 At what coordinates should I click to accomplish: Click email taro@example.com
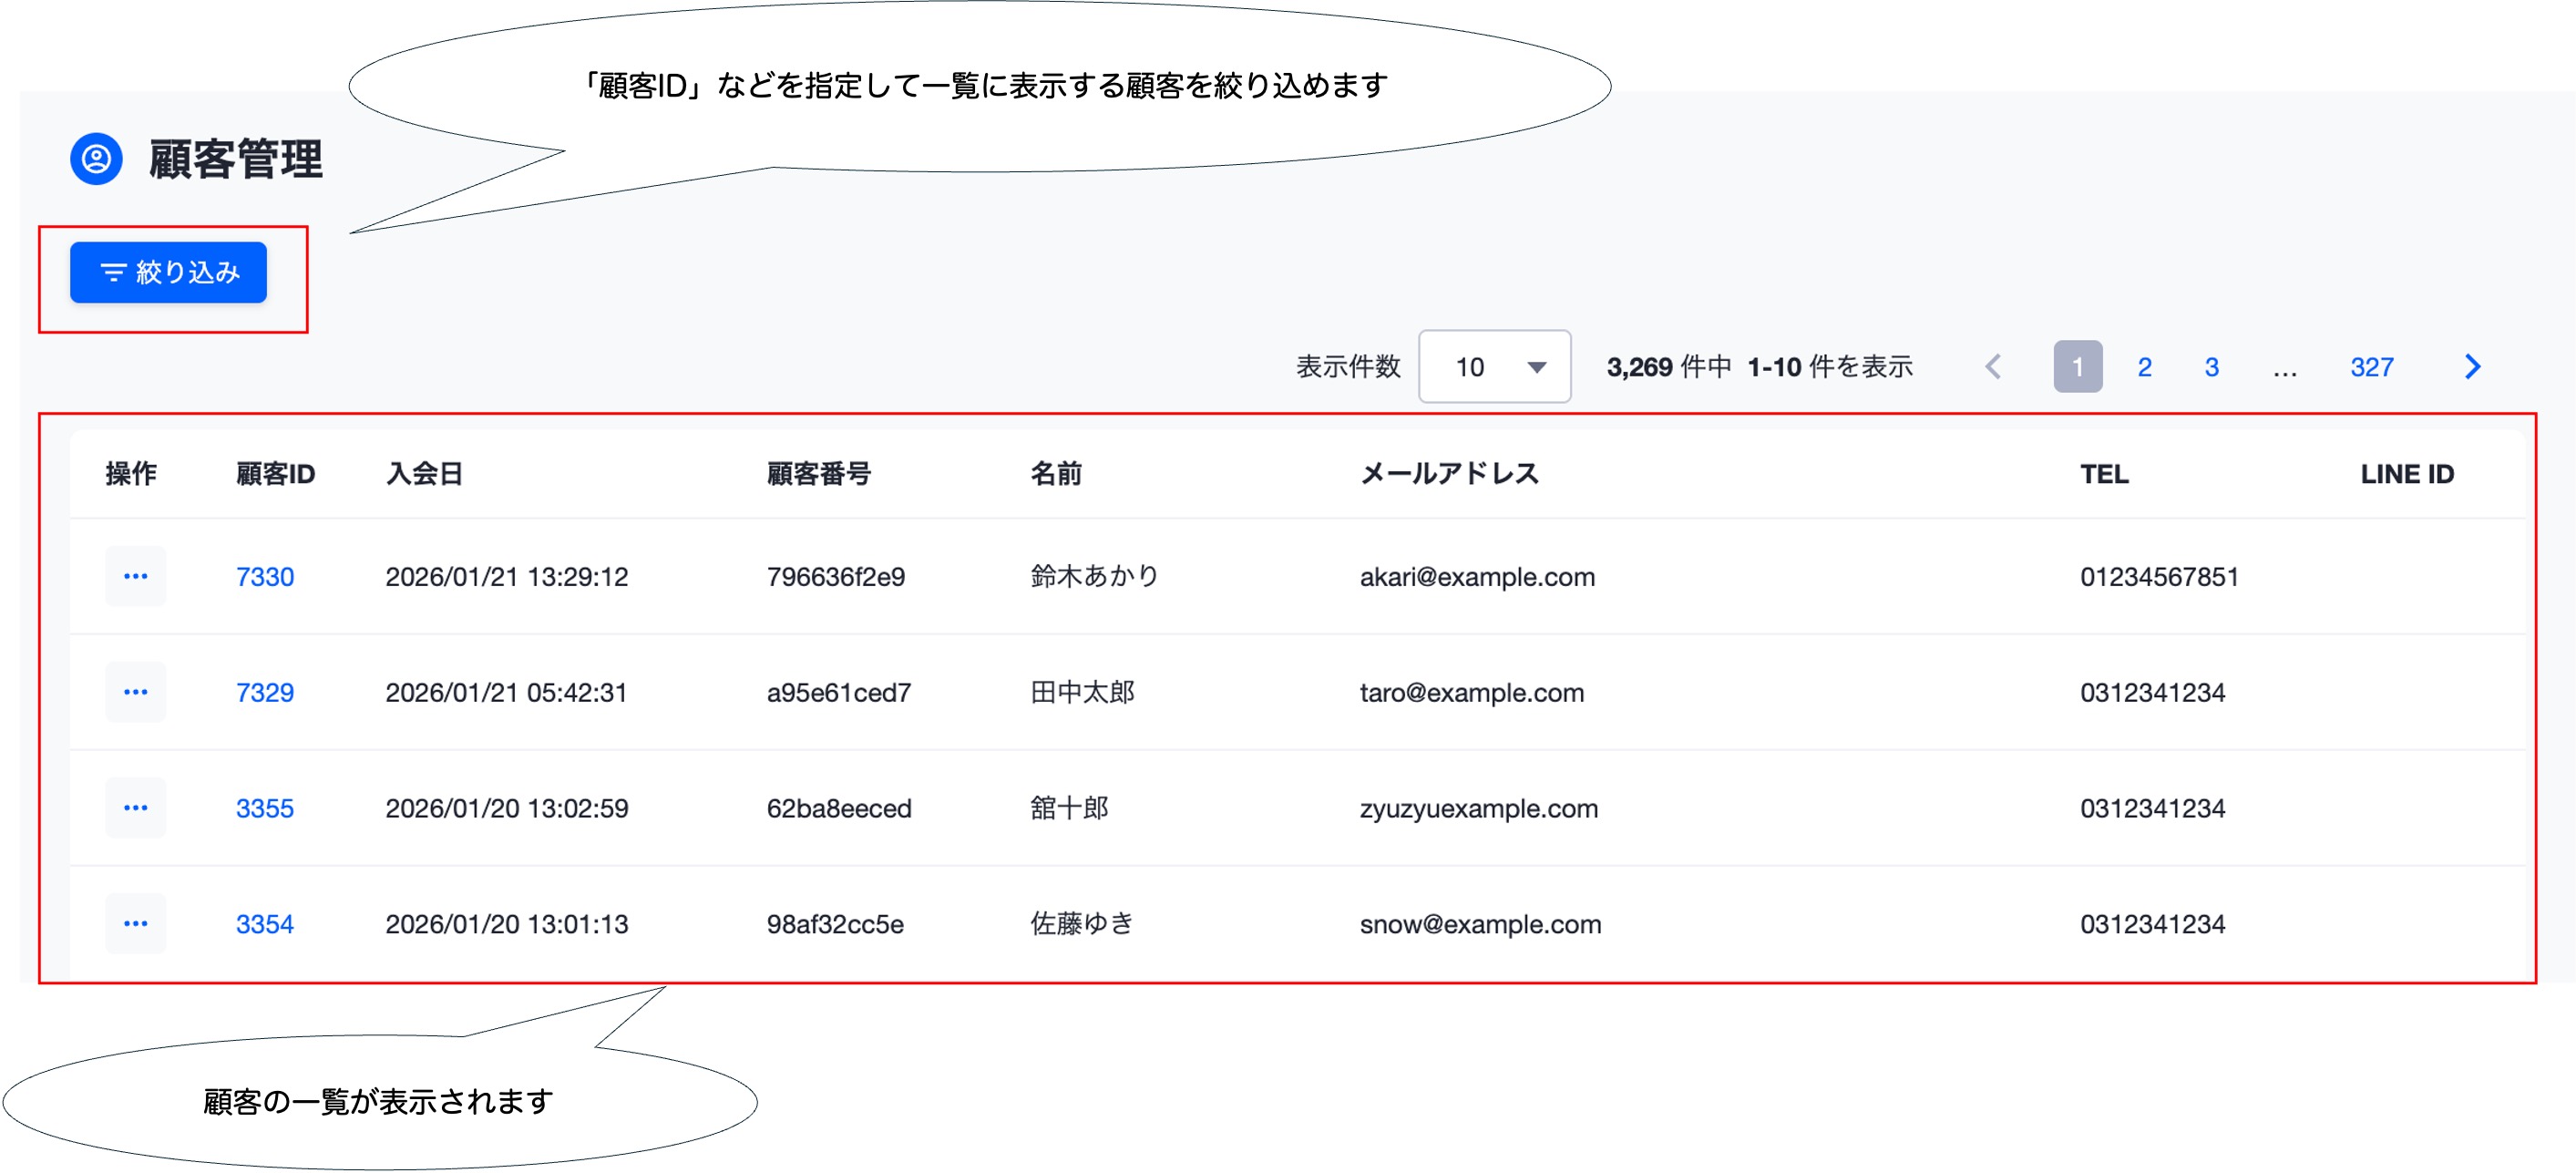[1472, 693]
